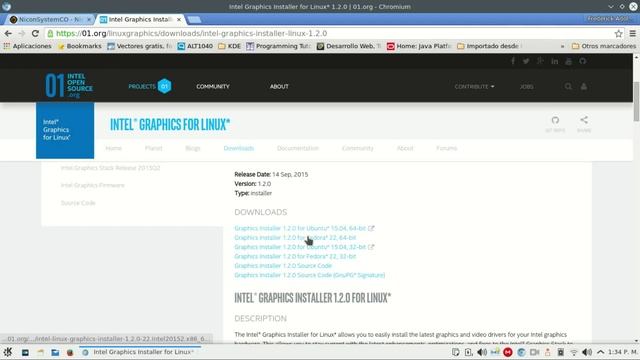Activate Intel Graphics Installer taskbar entry

pos(140,352)
